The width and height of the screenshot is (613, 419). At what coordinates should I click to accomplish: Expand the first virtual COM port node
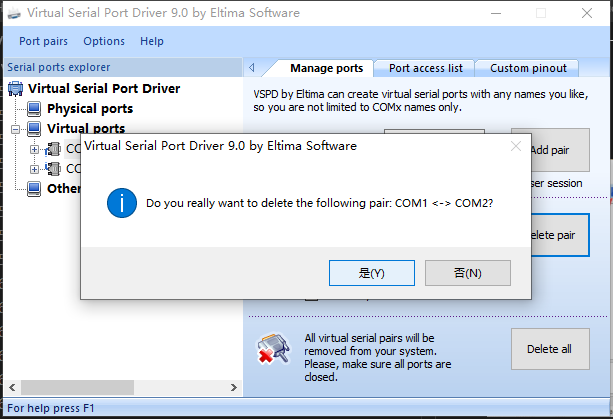click(x=34, y=149)
